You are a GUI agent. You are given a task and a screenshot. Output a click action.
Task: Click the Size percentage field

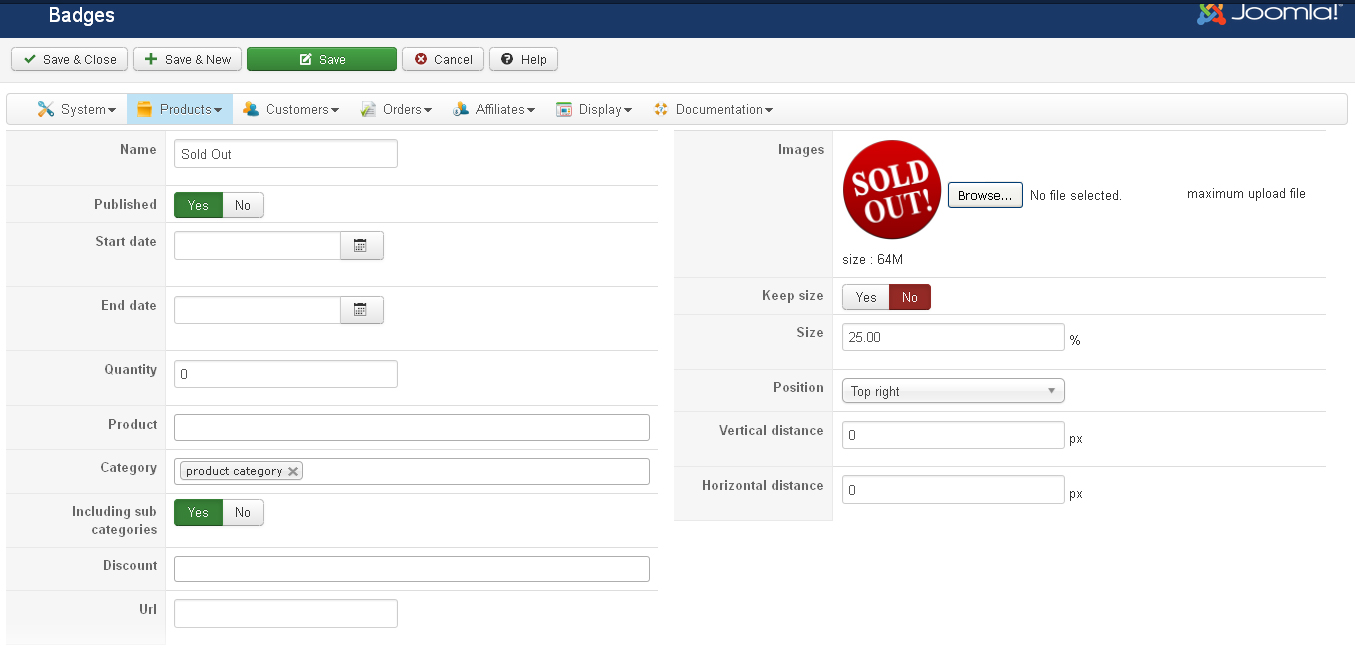pyautogui.click(x=953, y=337)
